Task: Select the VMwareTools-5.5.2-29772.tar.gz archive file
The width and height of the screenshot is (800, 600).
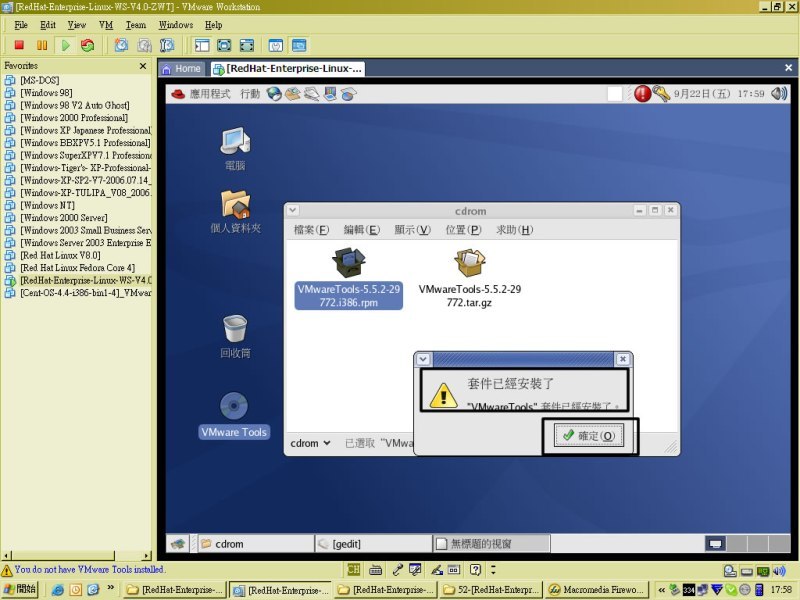Action: tap(470, 279)
